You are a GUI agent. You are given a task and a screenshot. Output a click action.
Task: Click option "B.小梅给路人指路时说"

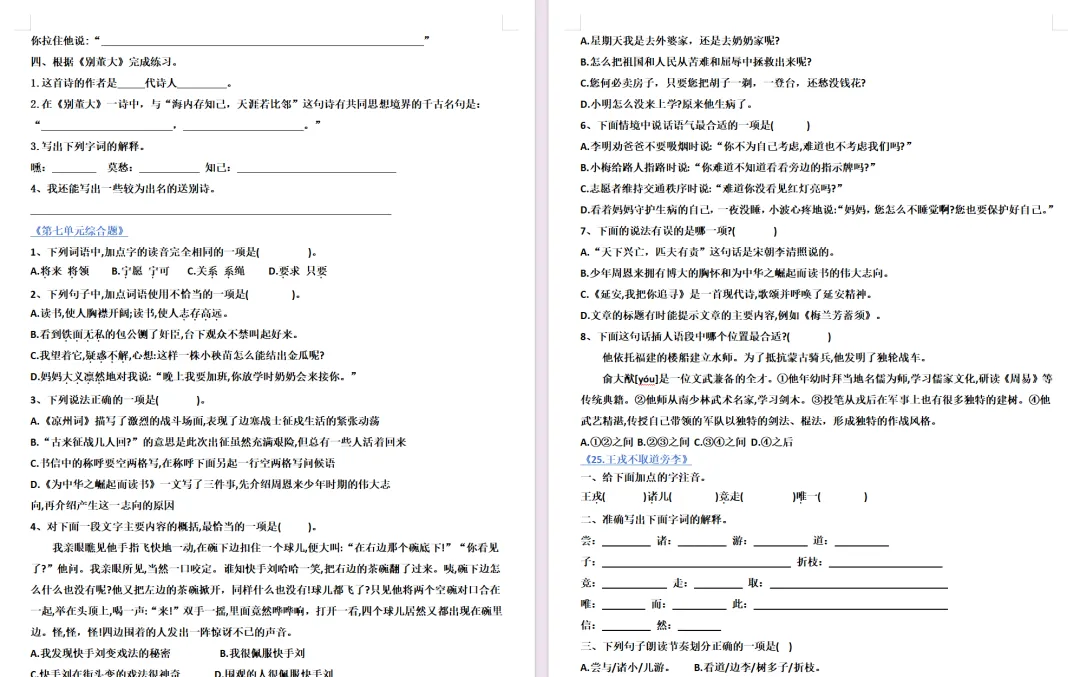[x=729, y=167]
